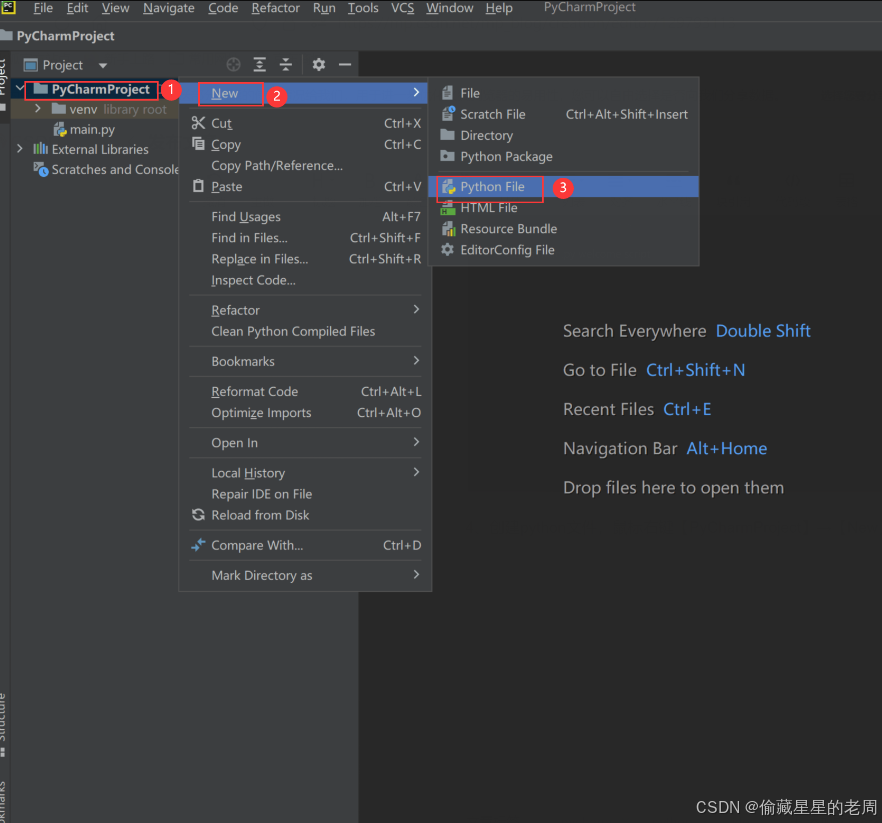Viewport: 882px width, 823px height.
Task: Open the Navigate menu
Action: pos(169,8)
